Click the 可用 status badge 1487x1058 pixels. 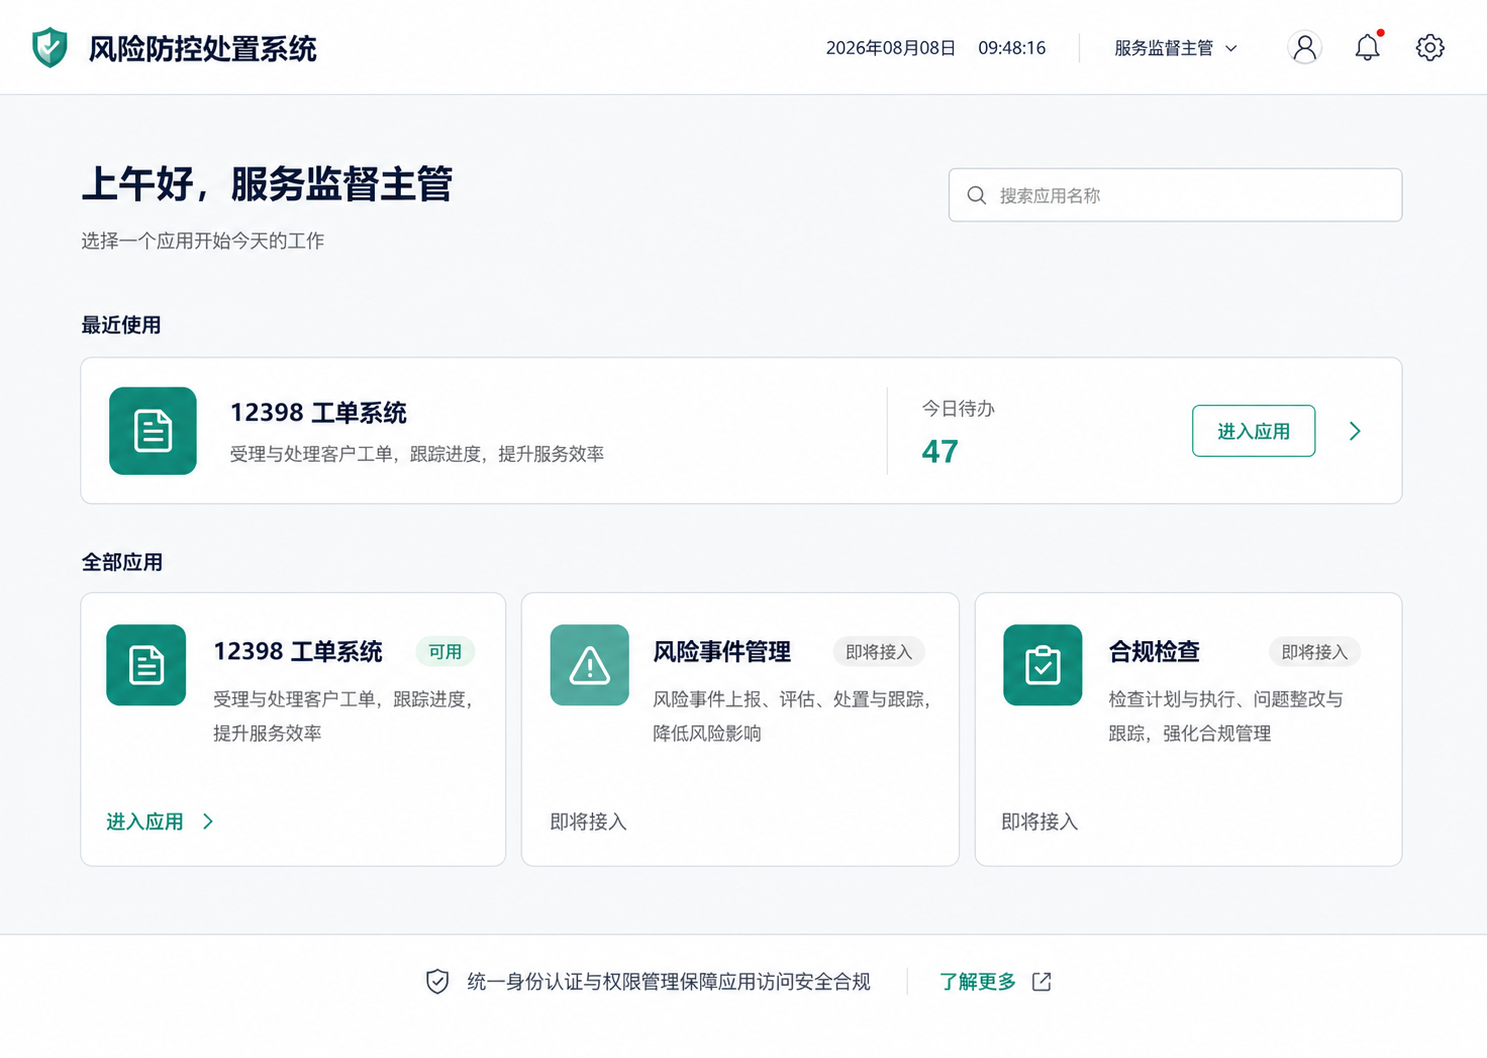tap(445, 652)
